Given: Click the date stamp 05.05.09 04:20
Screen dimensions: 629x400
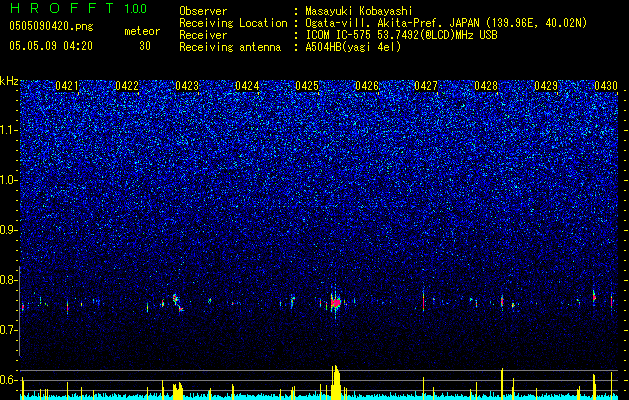Looking at the screenshot, I should click(x=51, y=46).
